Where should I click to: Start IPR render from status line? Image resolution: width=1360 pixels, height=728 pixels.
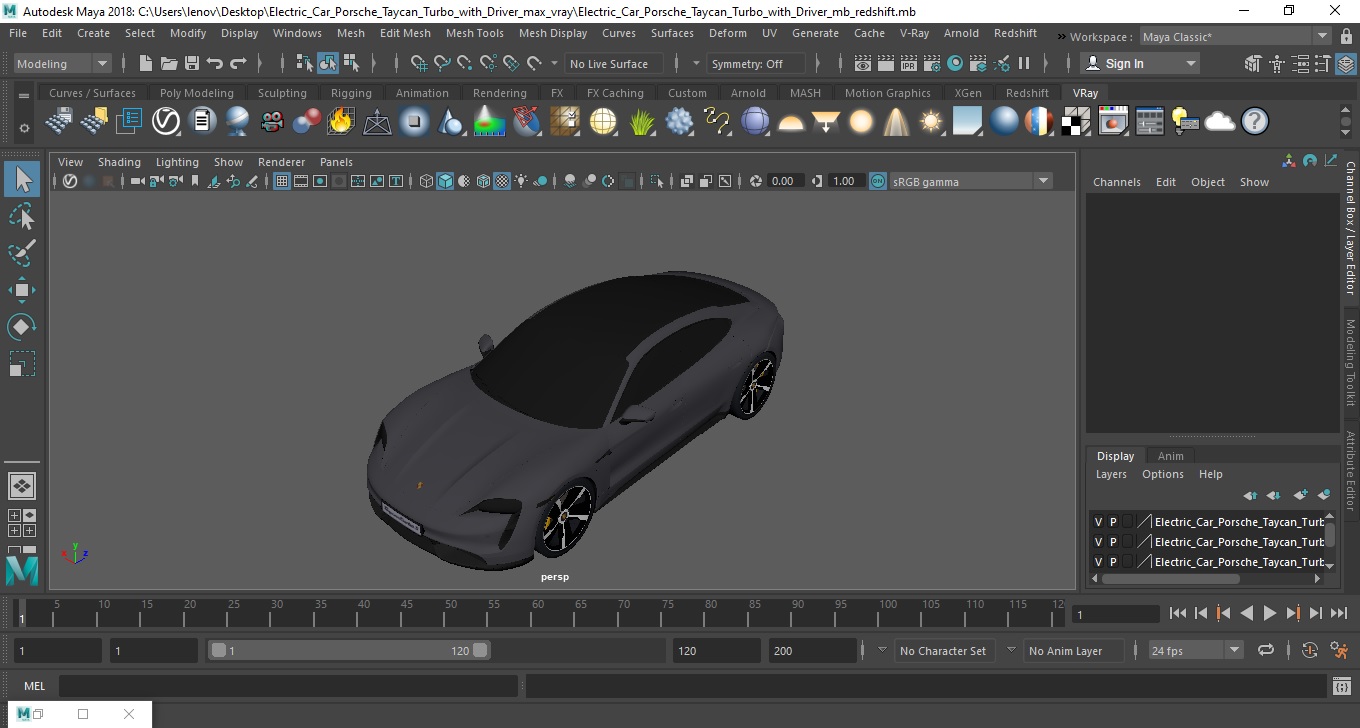pos(909,63)
